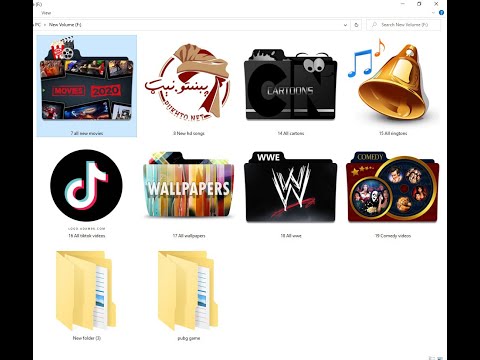Click the blue Help question mark icon
The width and height of the screenshot is (480, 360).
(x=441, y=13)
